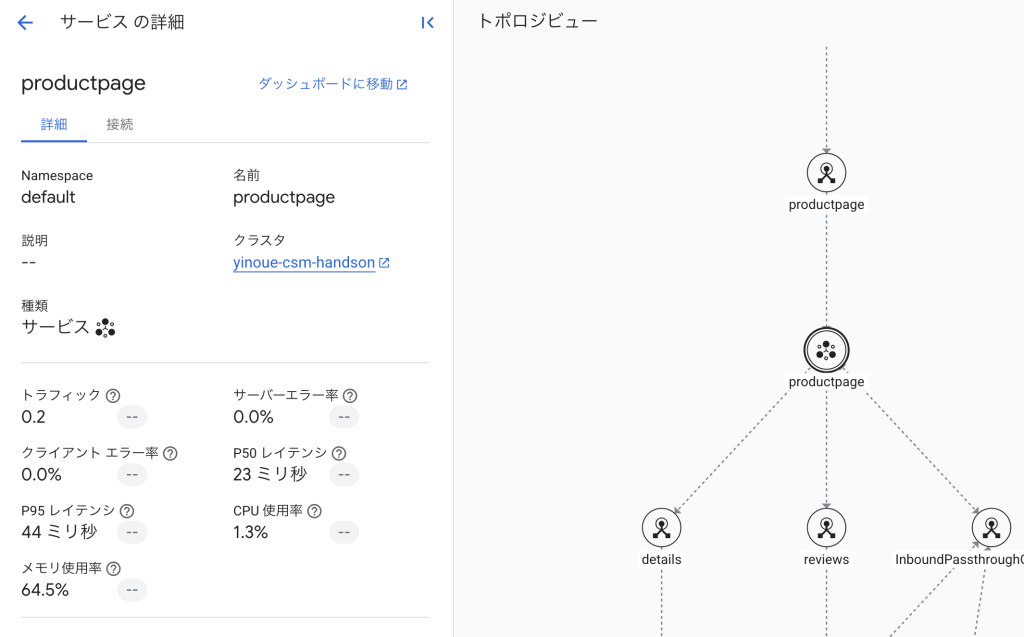Switch to the 接続 tab
This screenshot has height=637, width=1024.
(x=120, y=124)
